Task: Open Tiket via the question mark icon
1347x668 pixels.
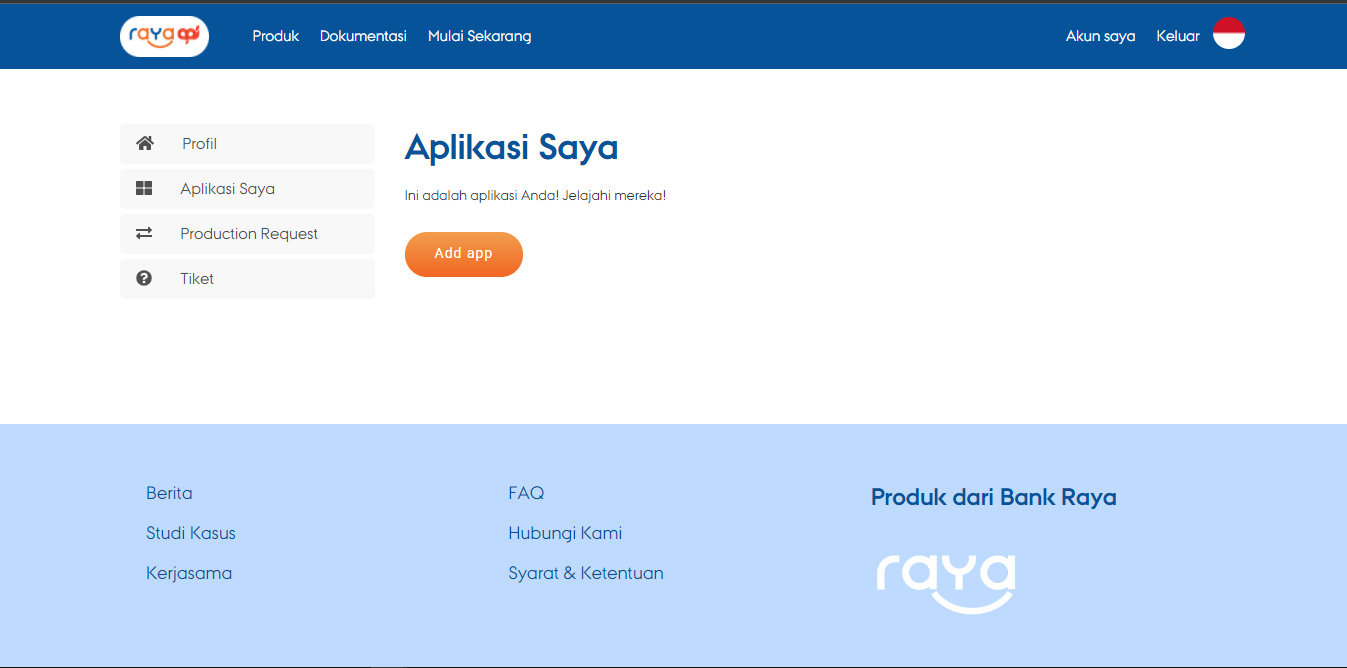Action: click(x=144, y=278)
